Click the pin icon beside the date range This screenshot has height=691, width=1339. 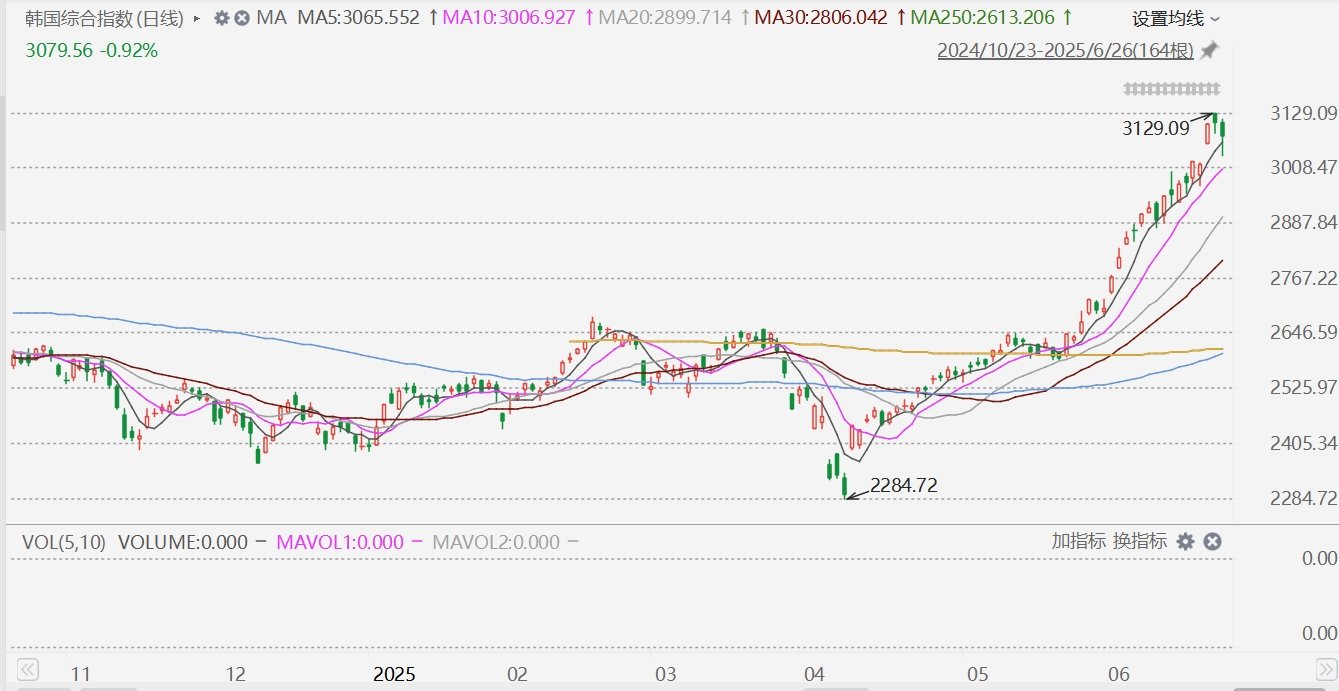pos(1209,50)
